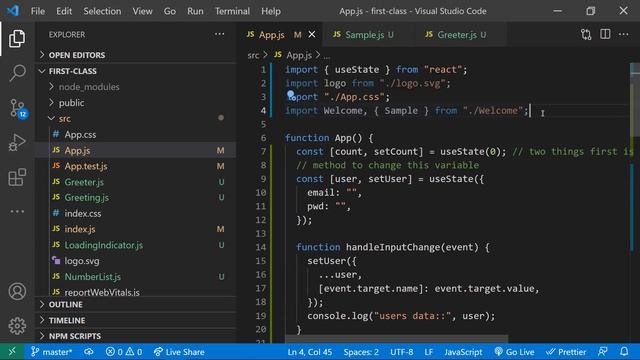
Task: Open remote window indicator in status bar
Action: [x=12, y=351]
